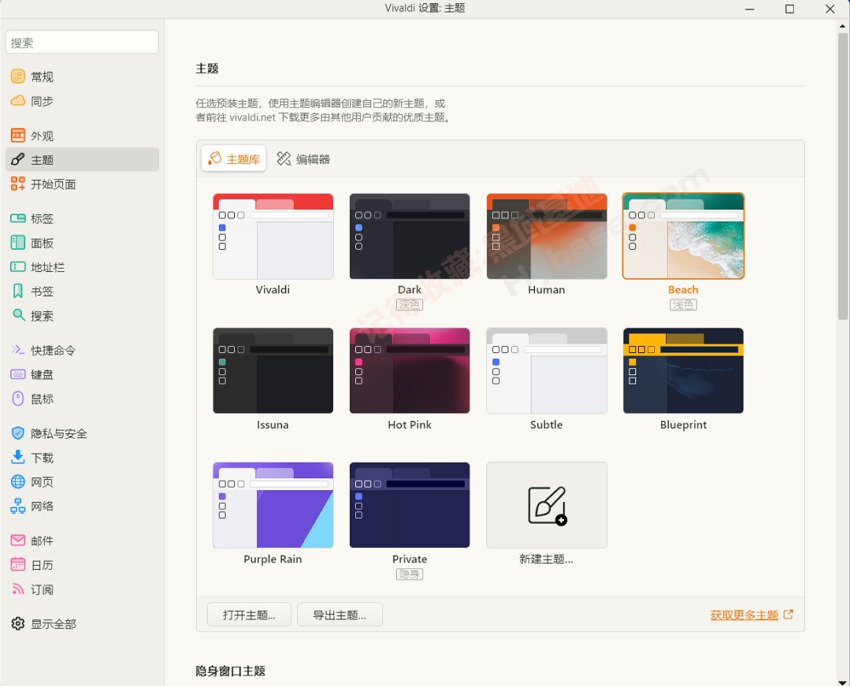
Task: Focus the 搜索 settings search field
Action: pyautogui.click(x=82, y=42)
